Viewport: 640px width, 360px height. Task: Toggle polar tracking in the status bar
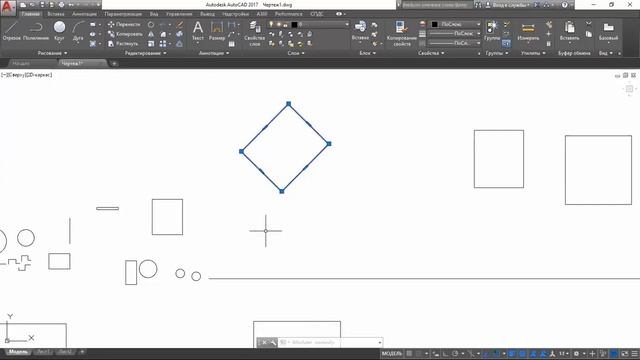pyautogui.click(x=455, y=353)
